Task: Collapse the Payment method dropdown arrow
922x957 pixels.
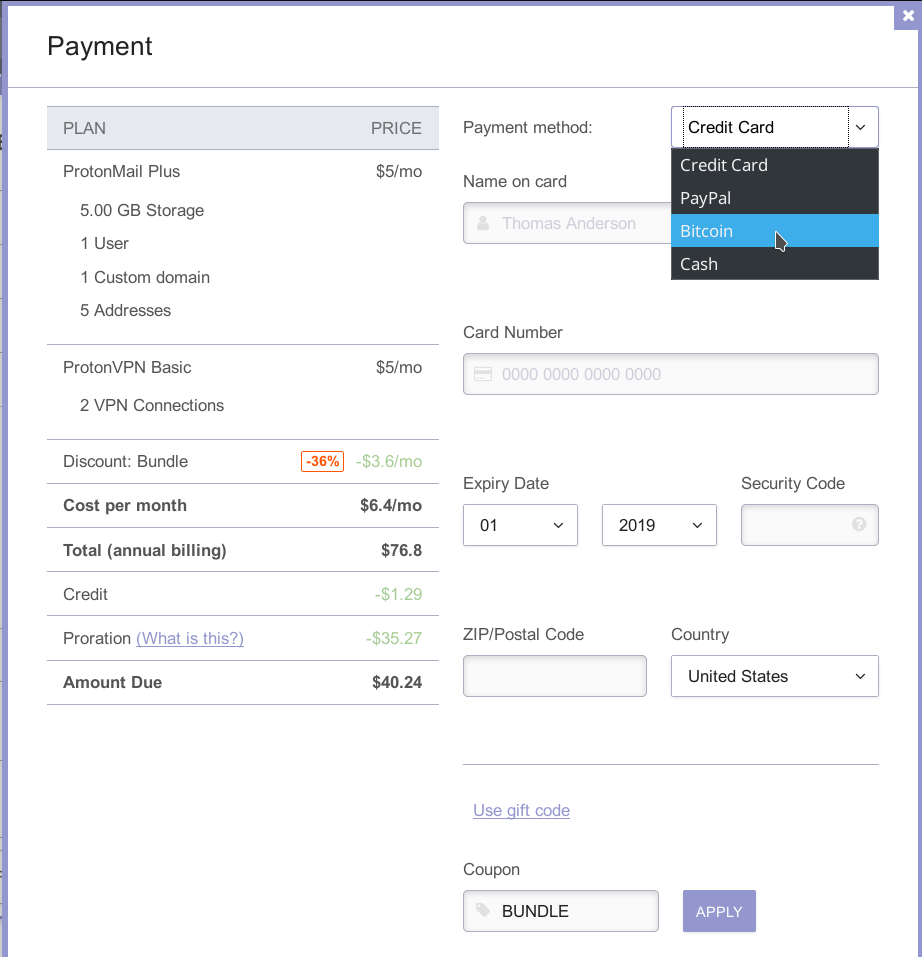Action: click(860, 127)
